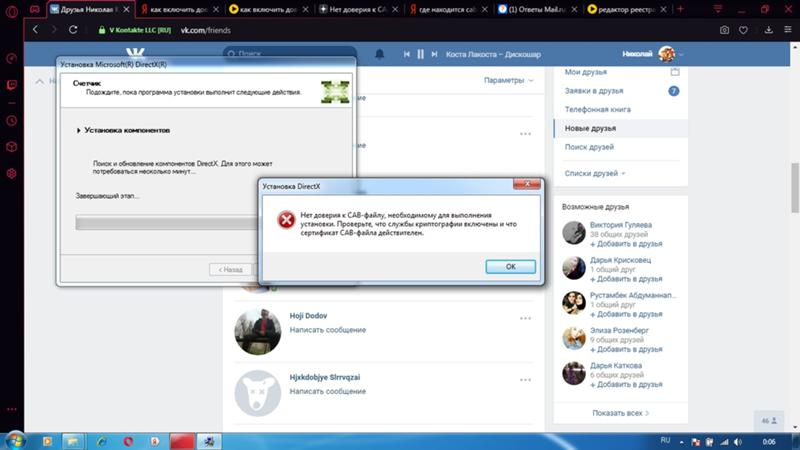The image size is (800, 450).
Task: Open sidebar three dots menu
Action: (x=12, y=409)
